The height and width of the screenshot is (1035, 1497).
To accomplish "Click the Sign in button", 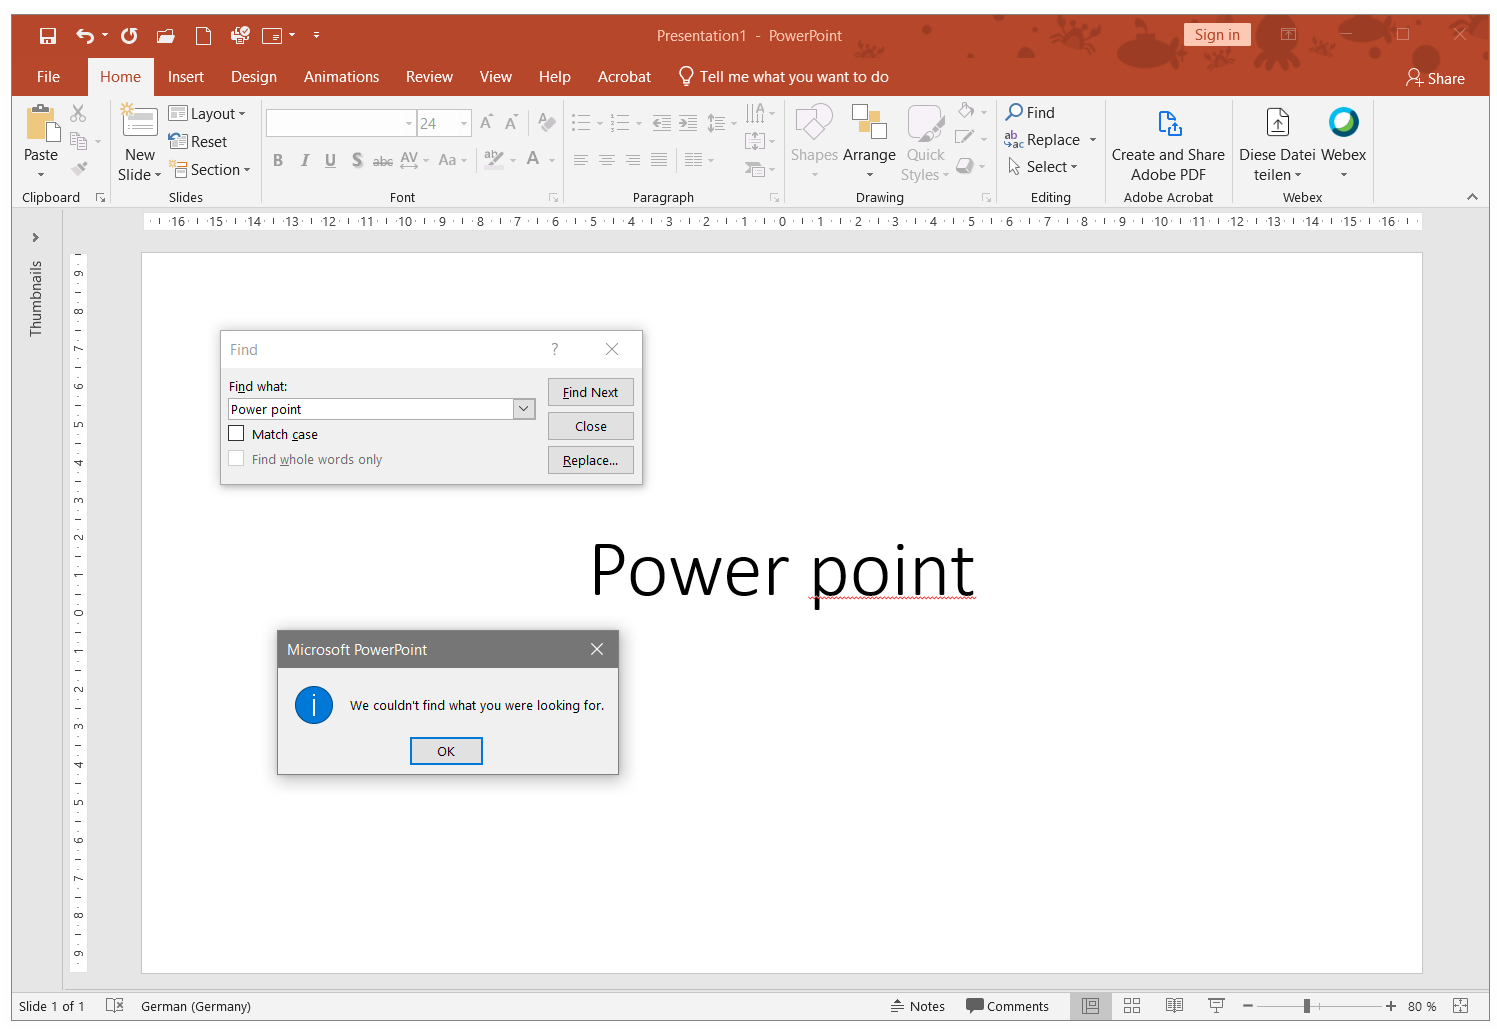I will 1217,35.
